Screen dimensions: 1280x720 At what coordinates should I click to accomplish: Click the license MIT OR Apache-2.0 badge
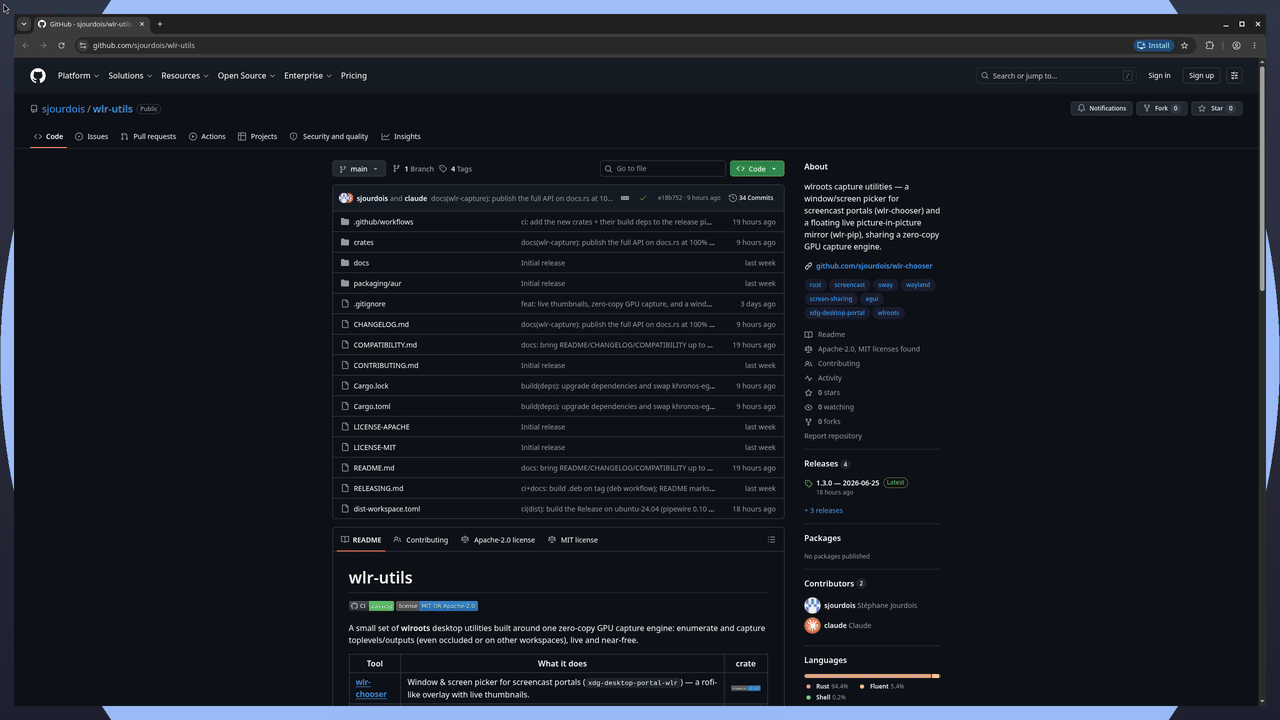coord(437,606)
